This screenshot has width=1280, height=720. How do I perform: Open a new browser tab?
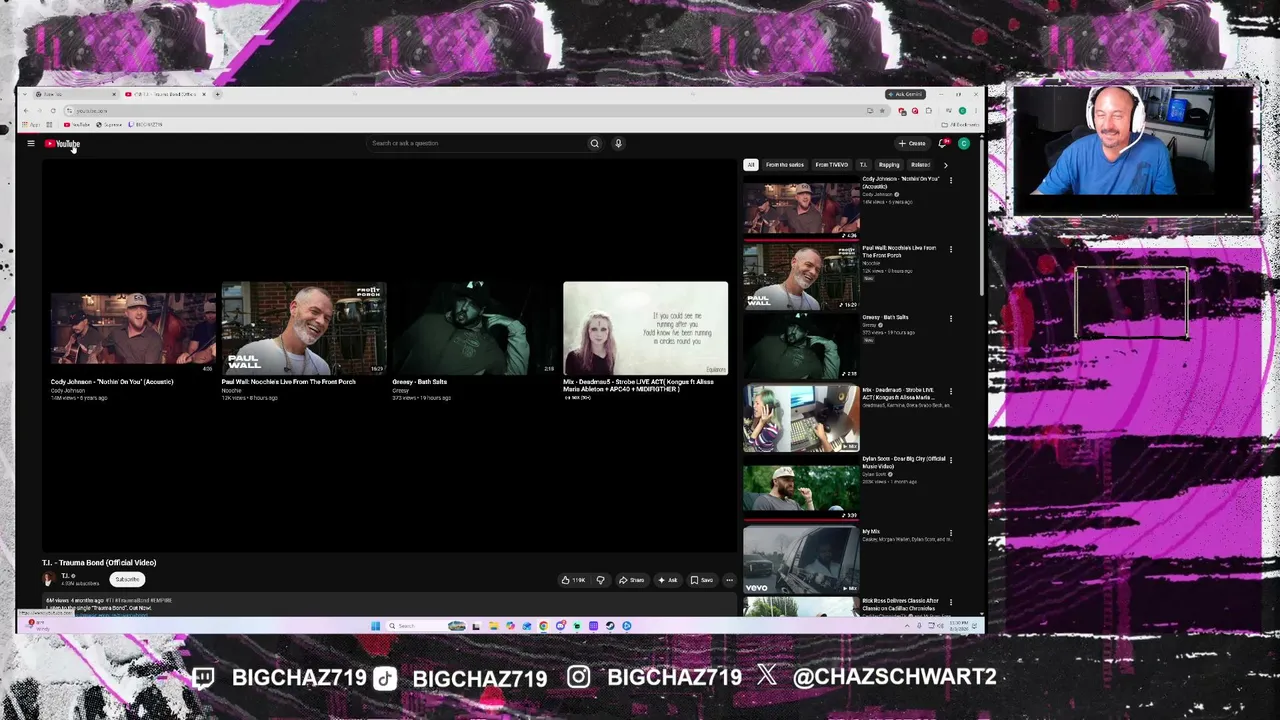point(218,94)
